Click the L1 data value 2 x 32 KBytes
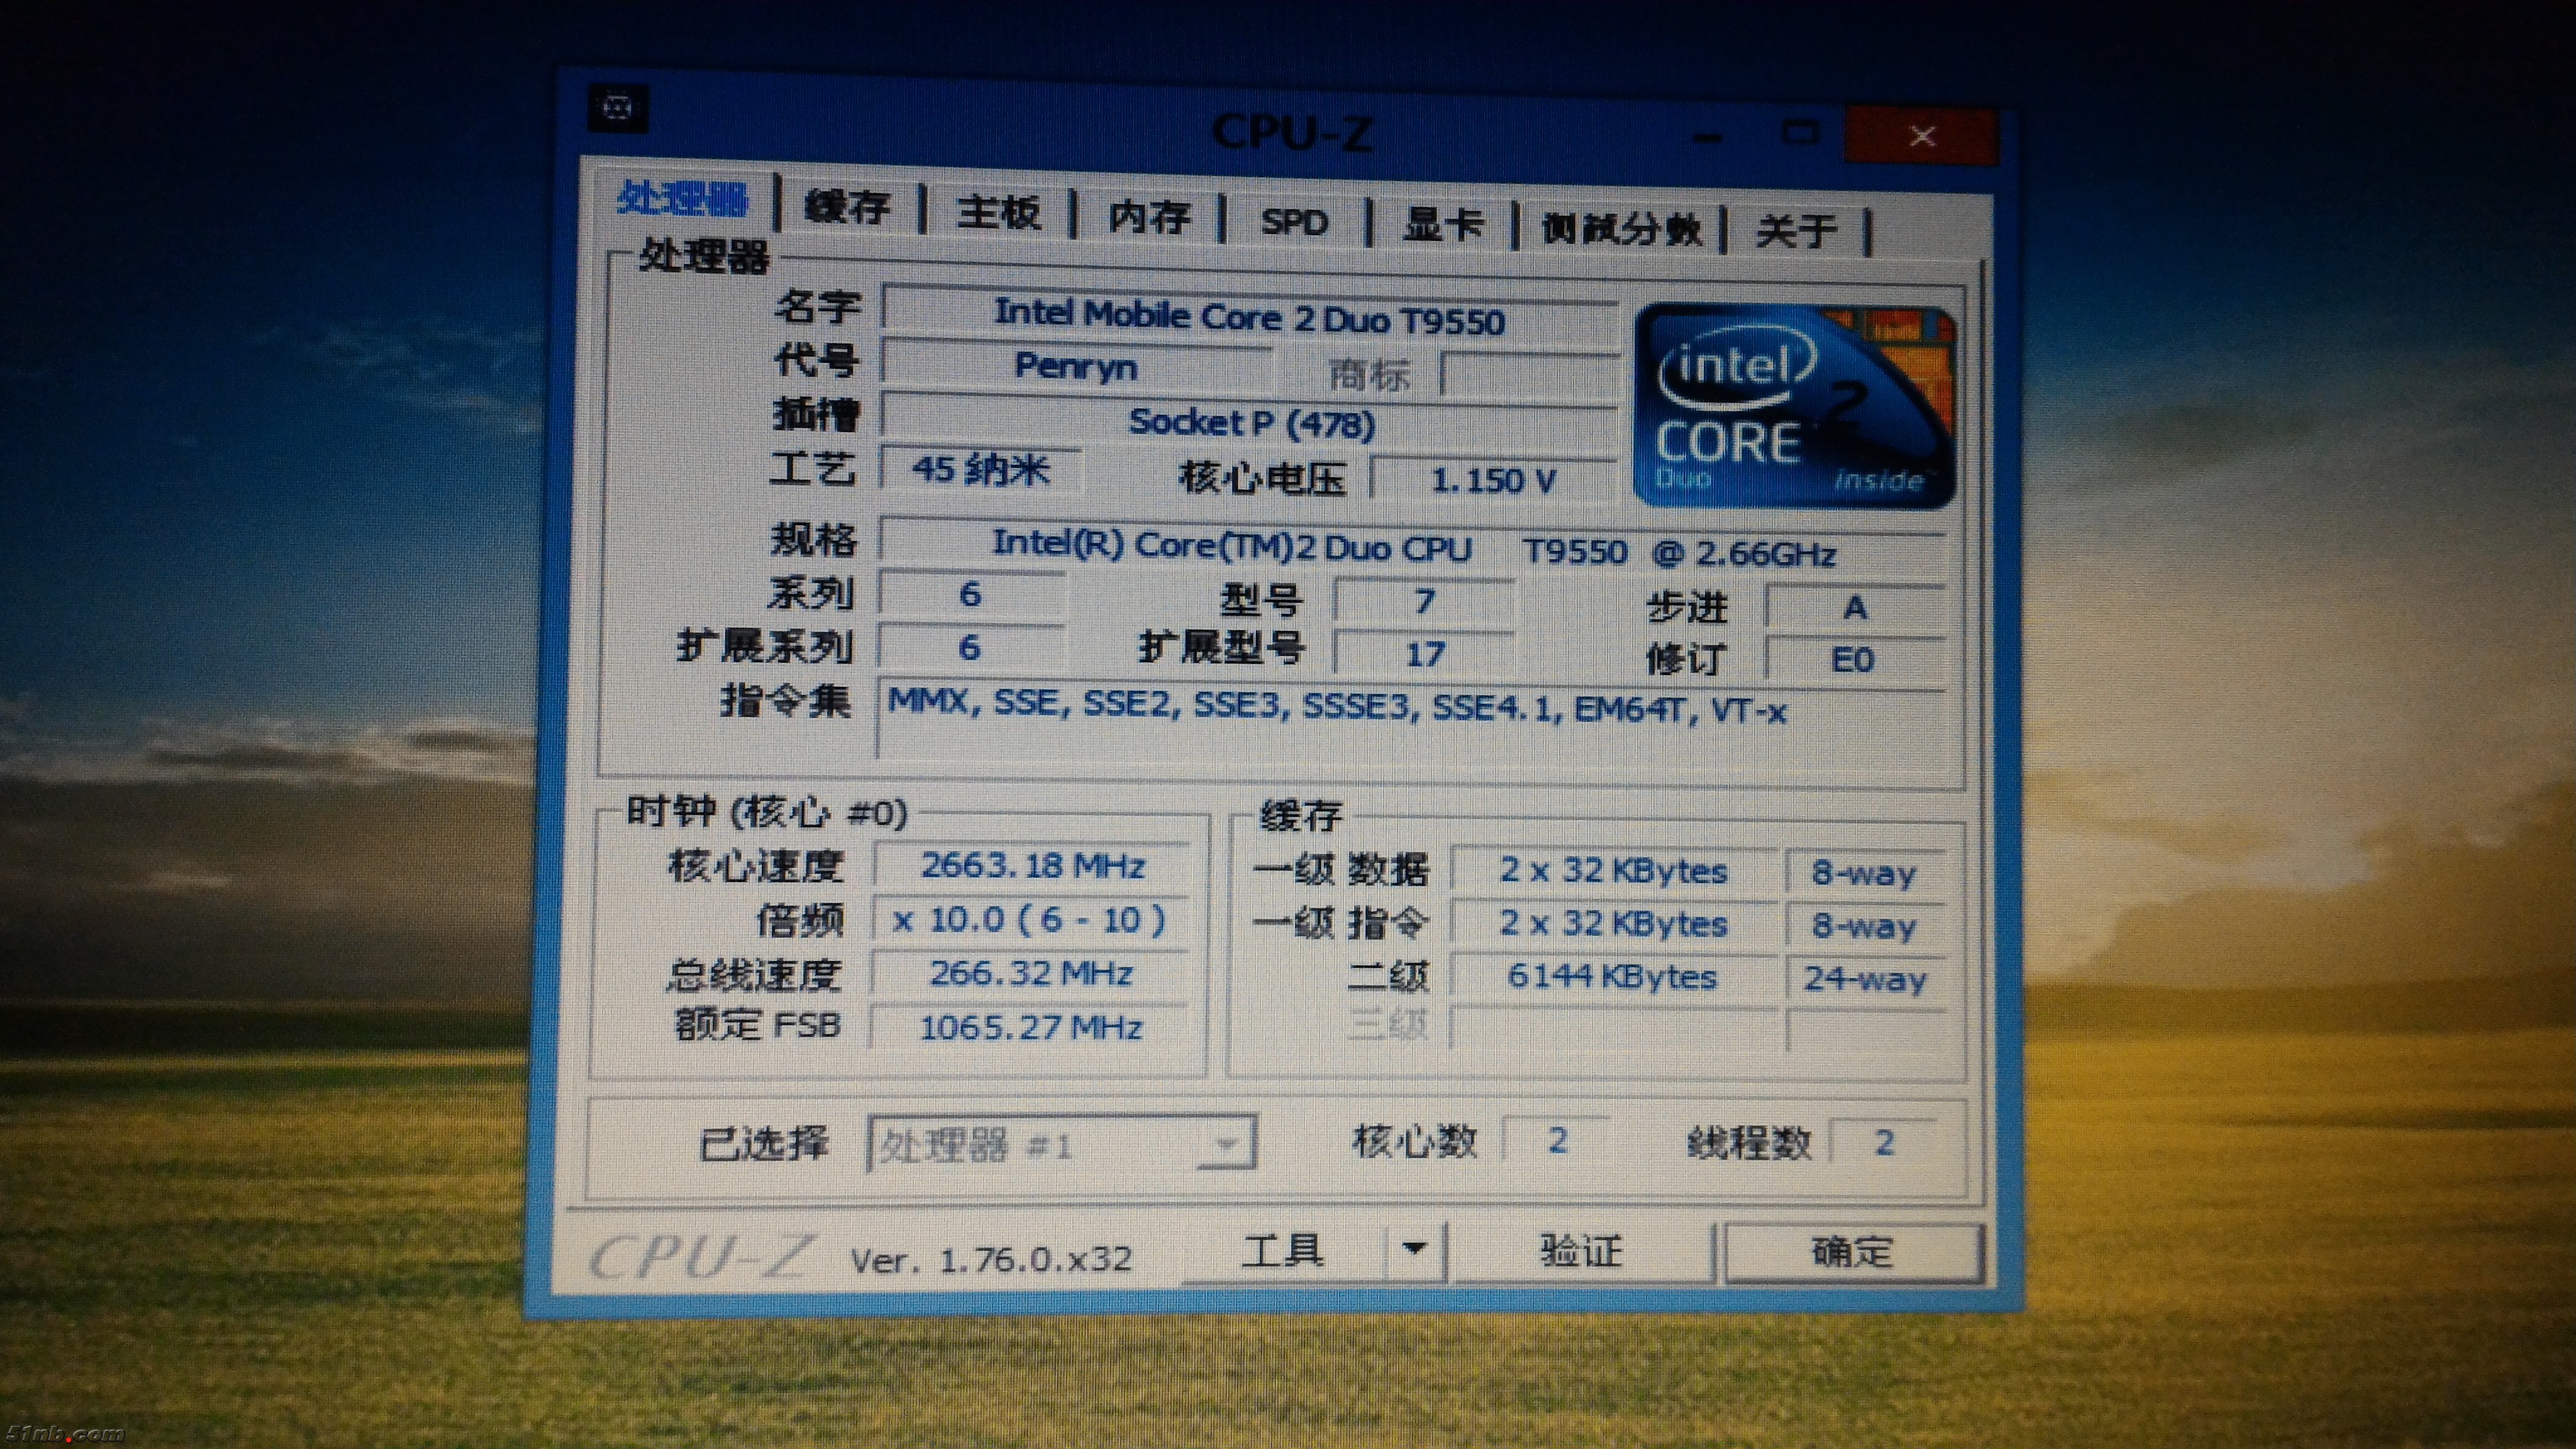Image resolution: width=2576 pixels, height=1449 pixels. [1613, 871]
